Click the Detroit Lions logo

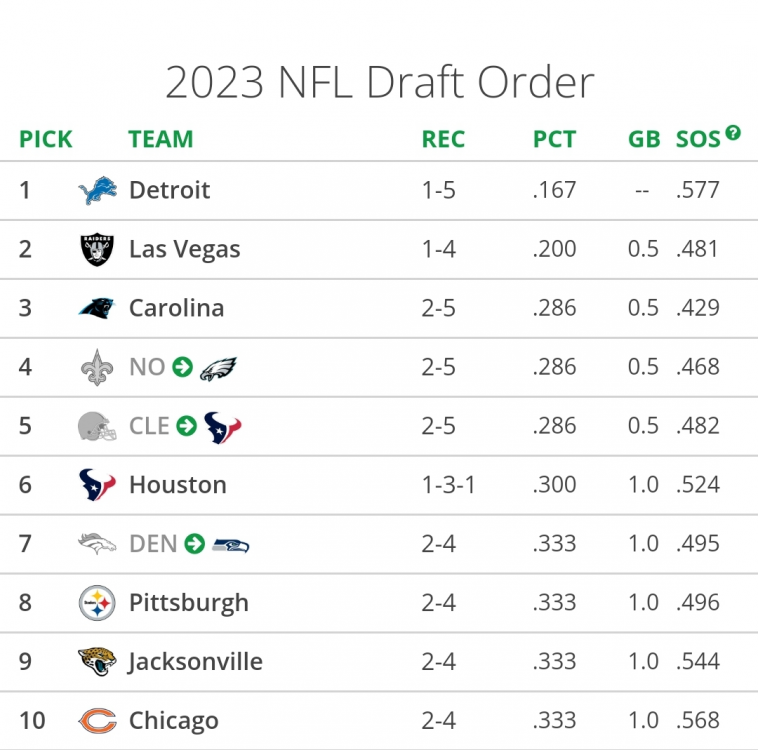click(x=97, y=190)
